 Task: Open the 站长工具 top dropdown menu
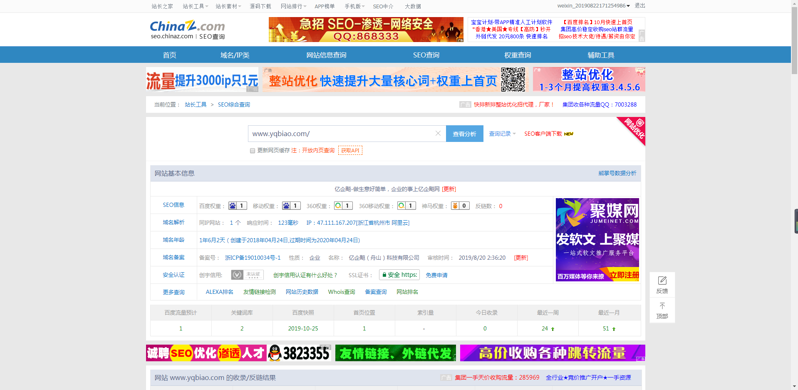click(x=196, y=6)
